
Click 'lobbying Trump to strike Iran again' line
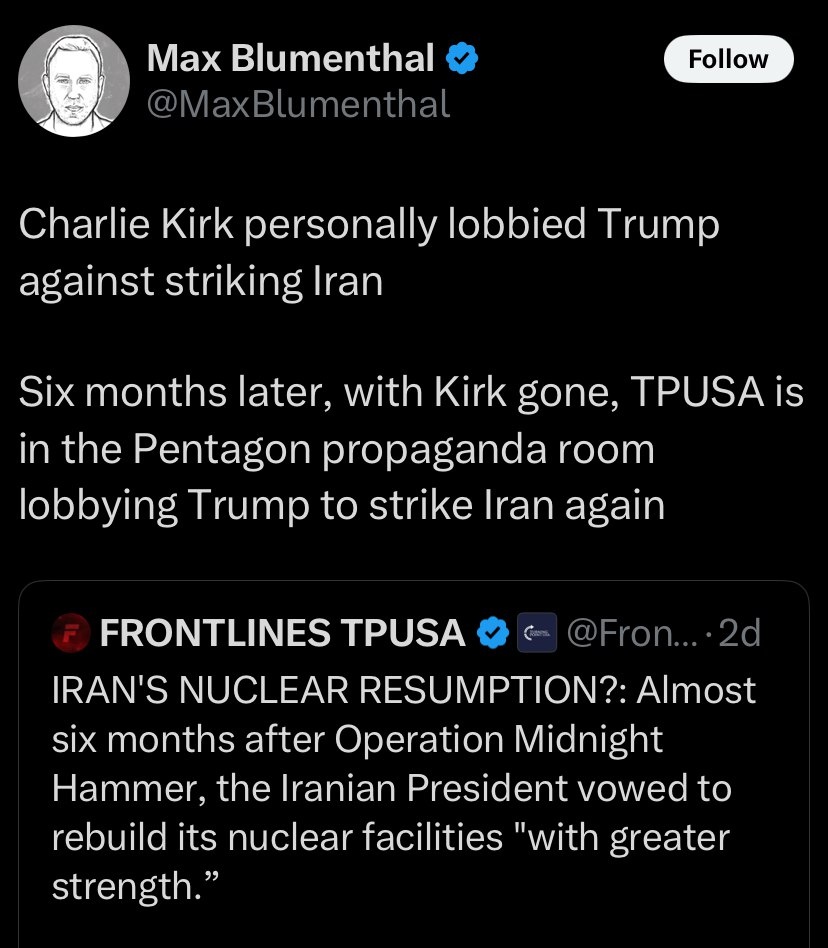[341, 505]
